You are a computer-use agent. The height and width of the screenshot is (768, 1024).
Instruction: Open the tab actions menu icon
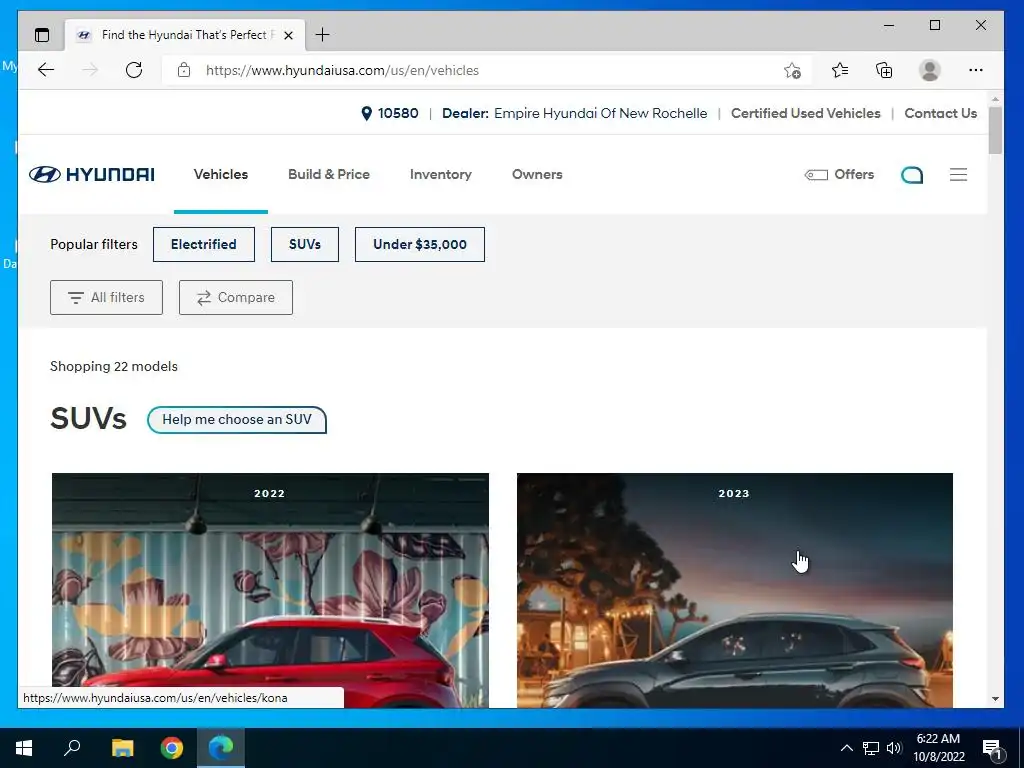coord(42,35)
